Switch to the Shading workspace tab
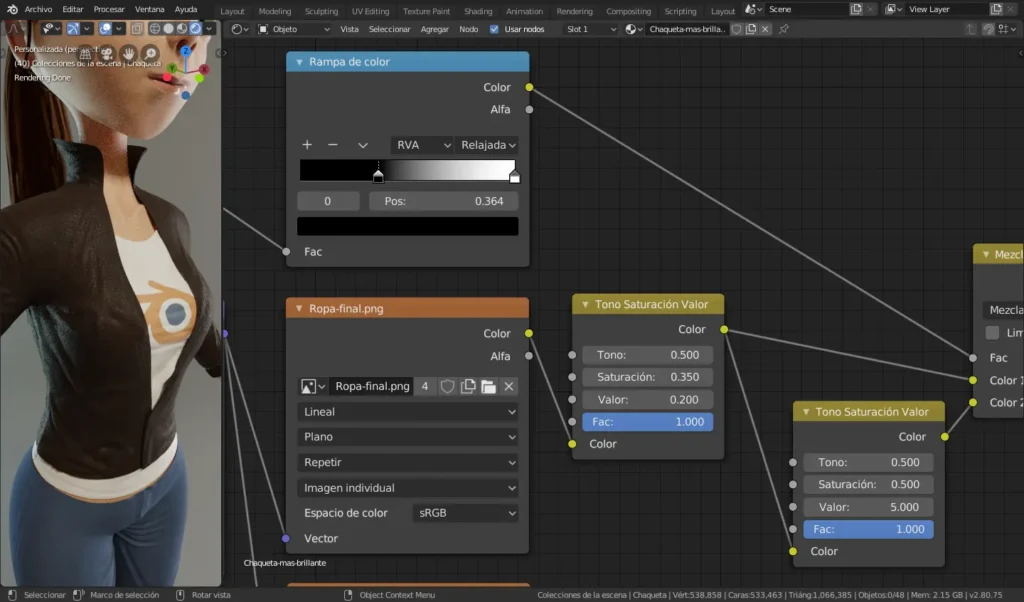The width and height of the screenshot is (1024, 602). pyautogui.click(x=478, y=11)
